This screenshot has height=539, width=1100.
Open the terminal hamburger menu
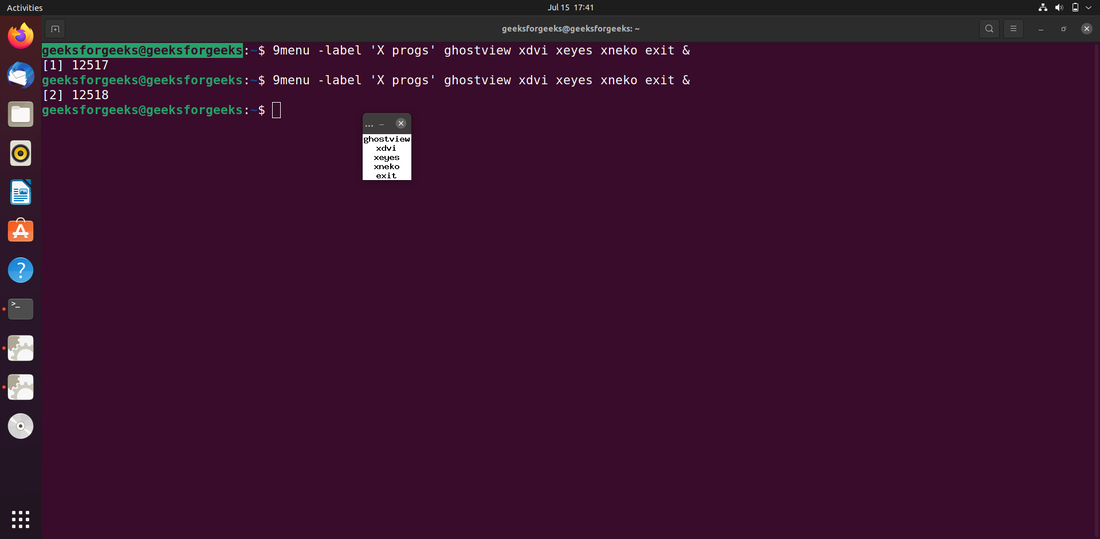[x=1013, y=29]
